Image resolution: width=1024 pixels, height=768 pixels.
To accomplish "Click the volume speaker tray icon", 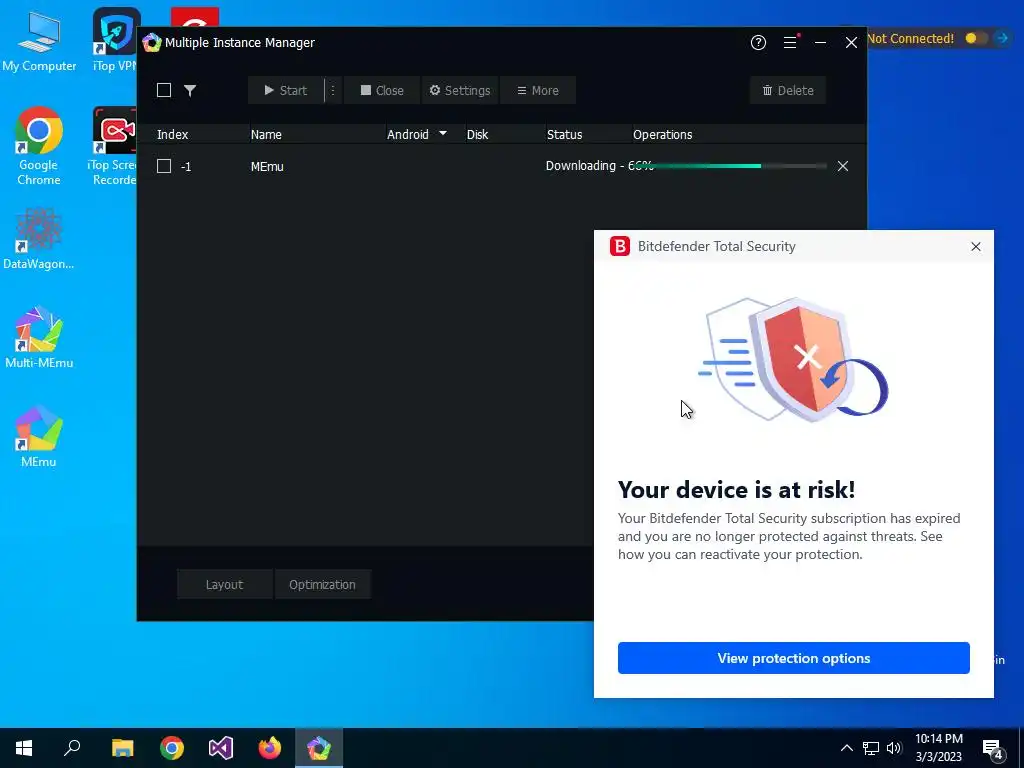I will 894,748.
